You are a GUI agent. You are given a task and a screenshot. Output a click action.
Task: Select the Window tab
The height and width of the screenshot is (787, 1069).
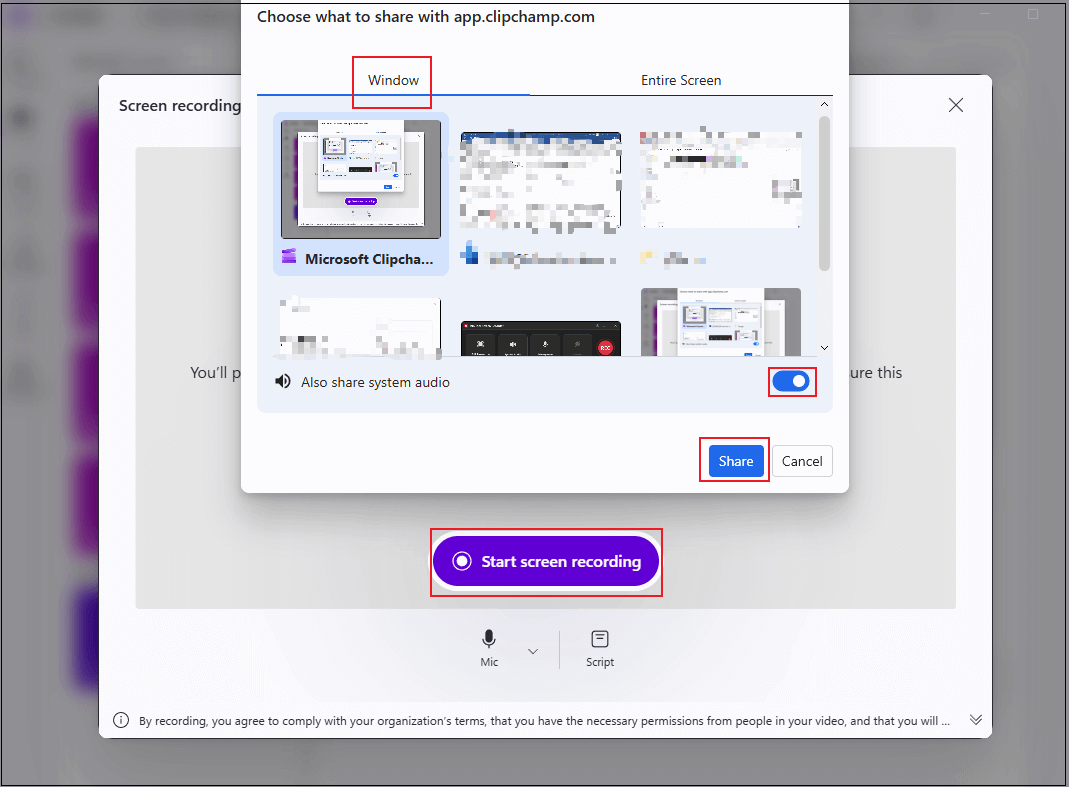(x=391, y=80)
